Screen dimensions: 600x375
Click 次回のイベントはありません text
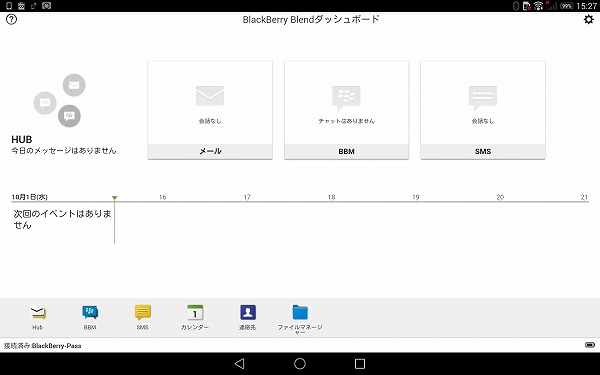62,219
